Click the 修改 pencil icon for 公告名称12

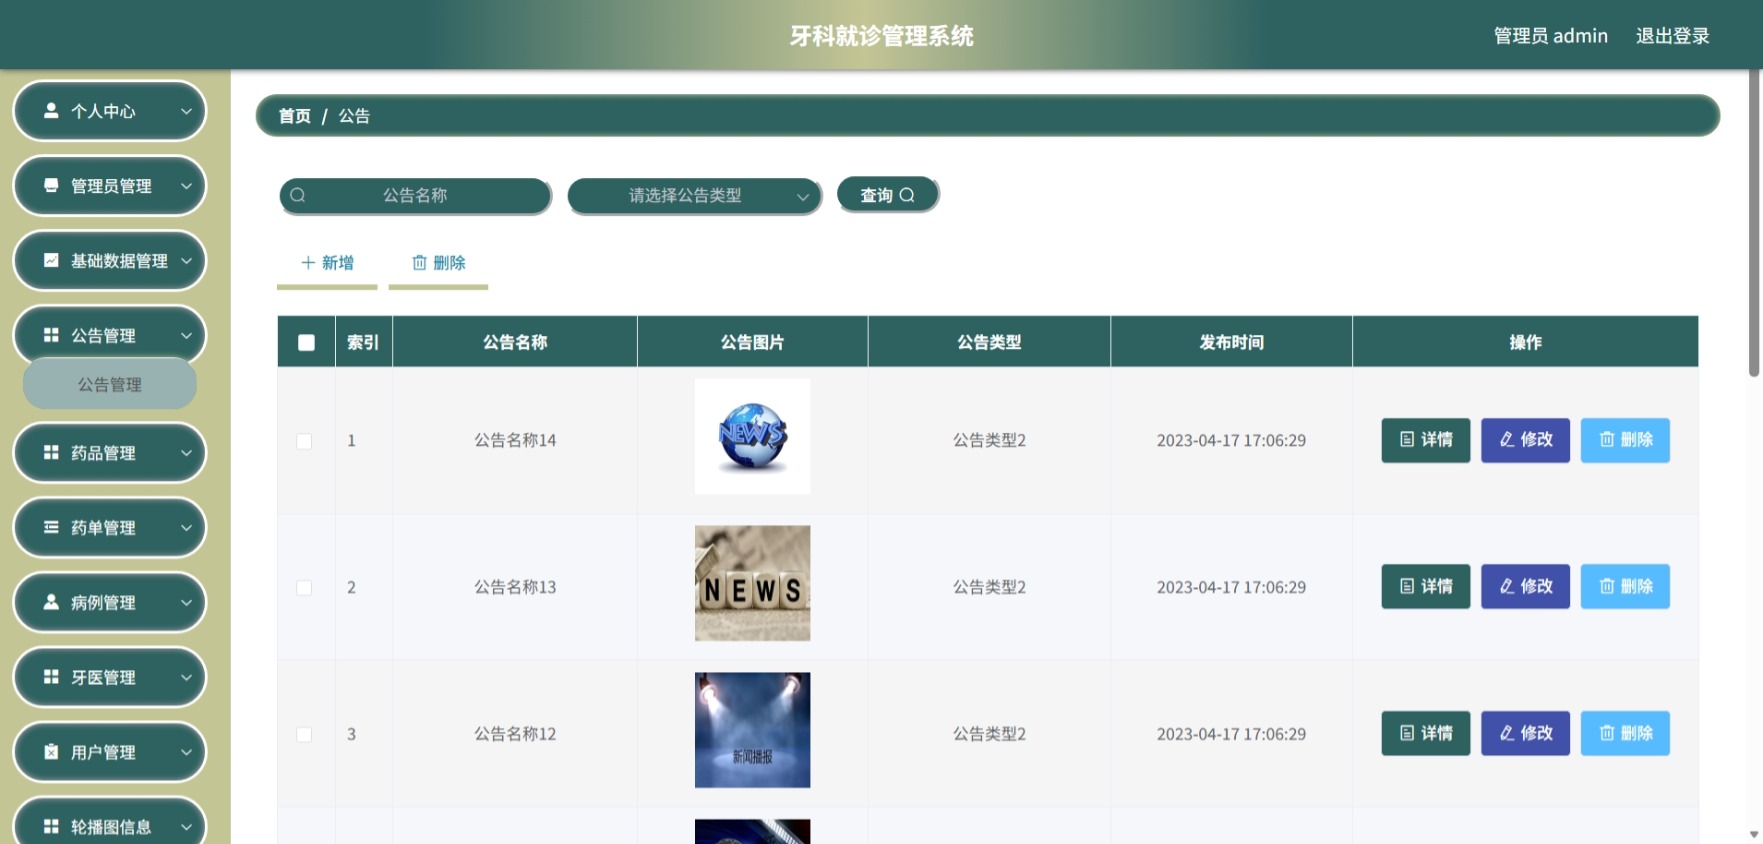(x=1507, y=733)
